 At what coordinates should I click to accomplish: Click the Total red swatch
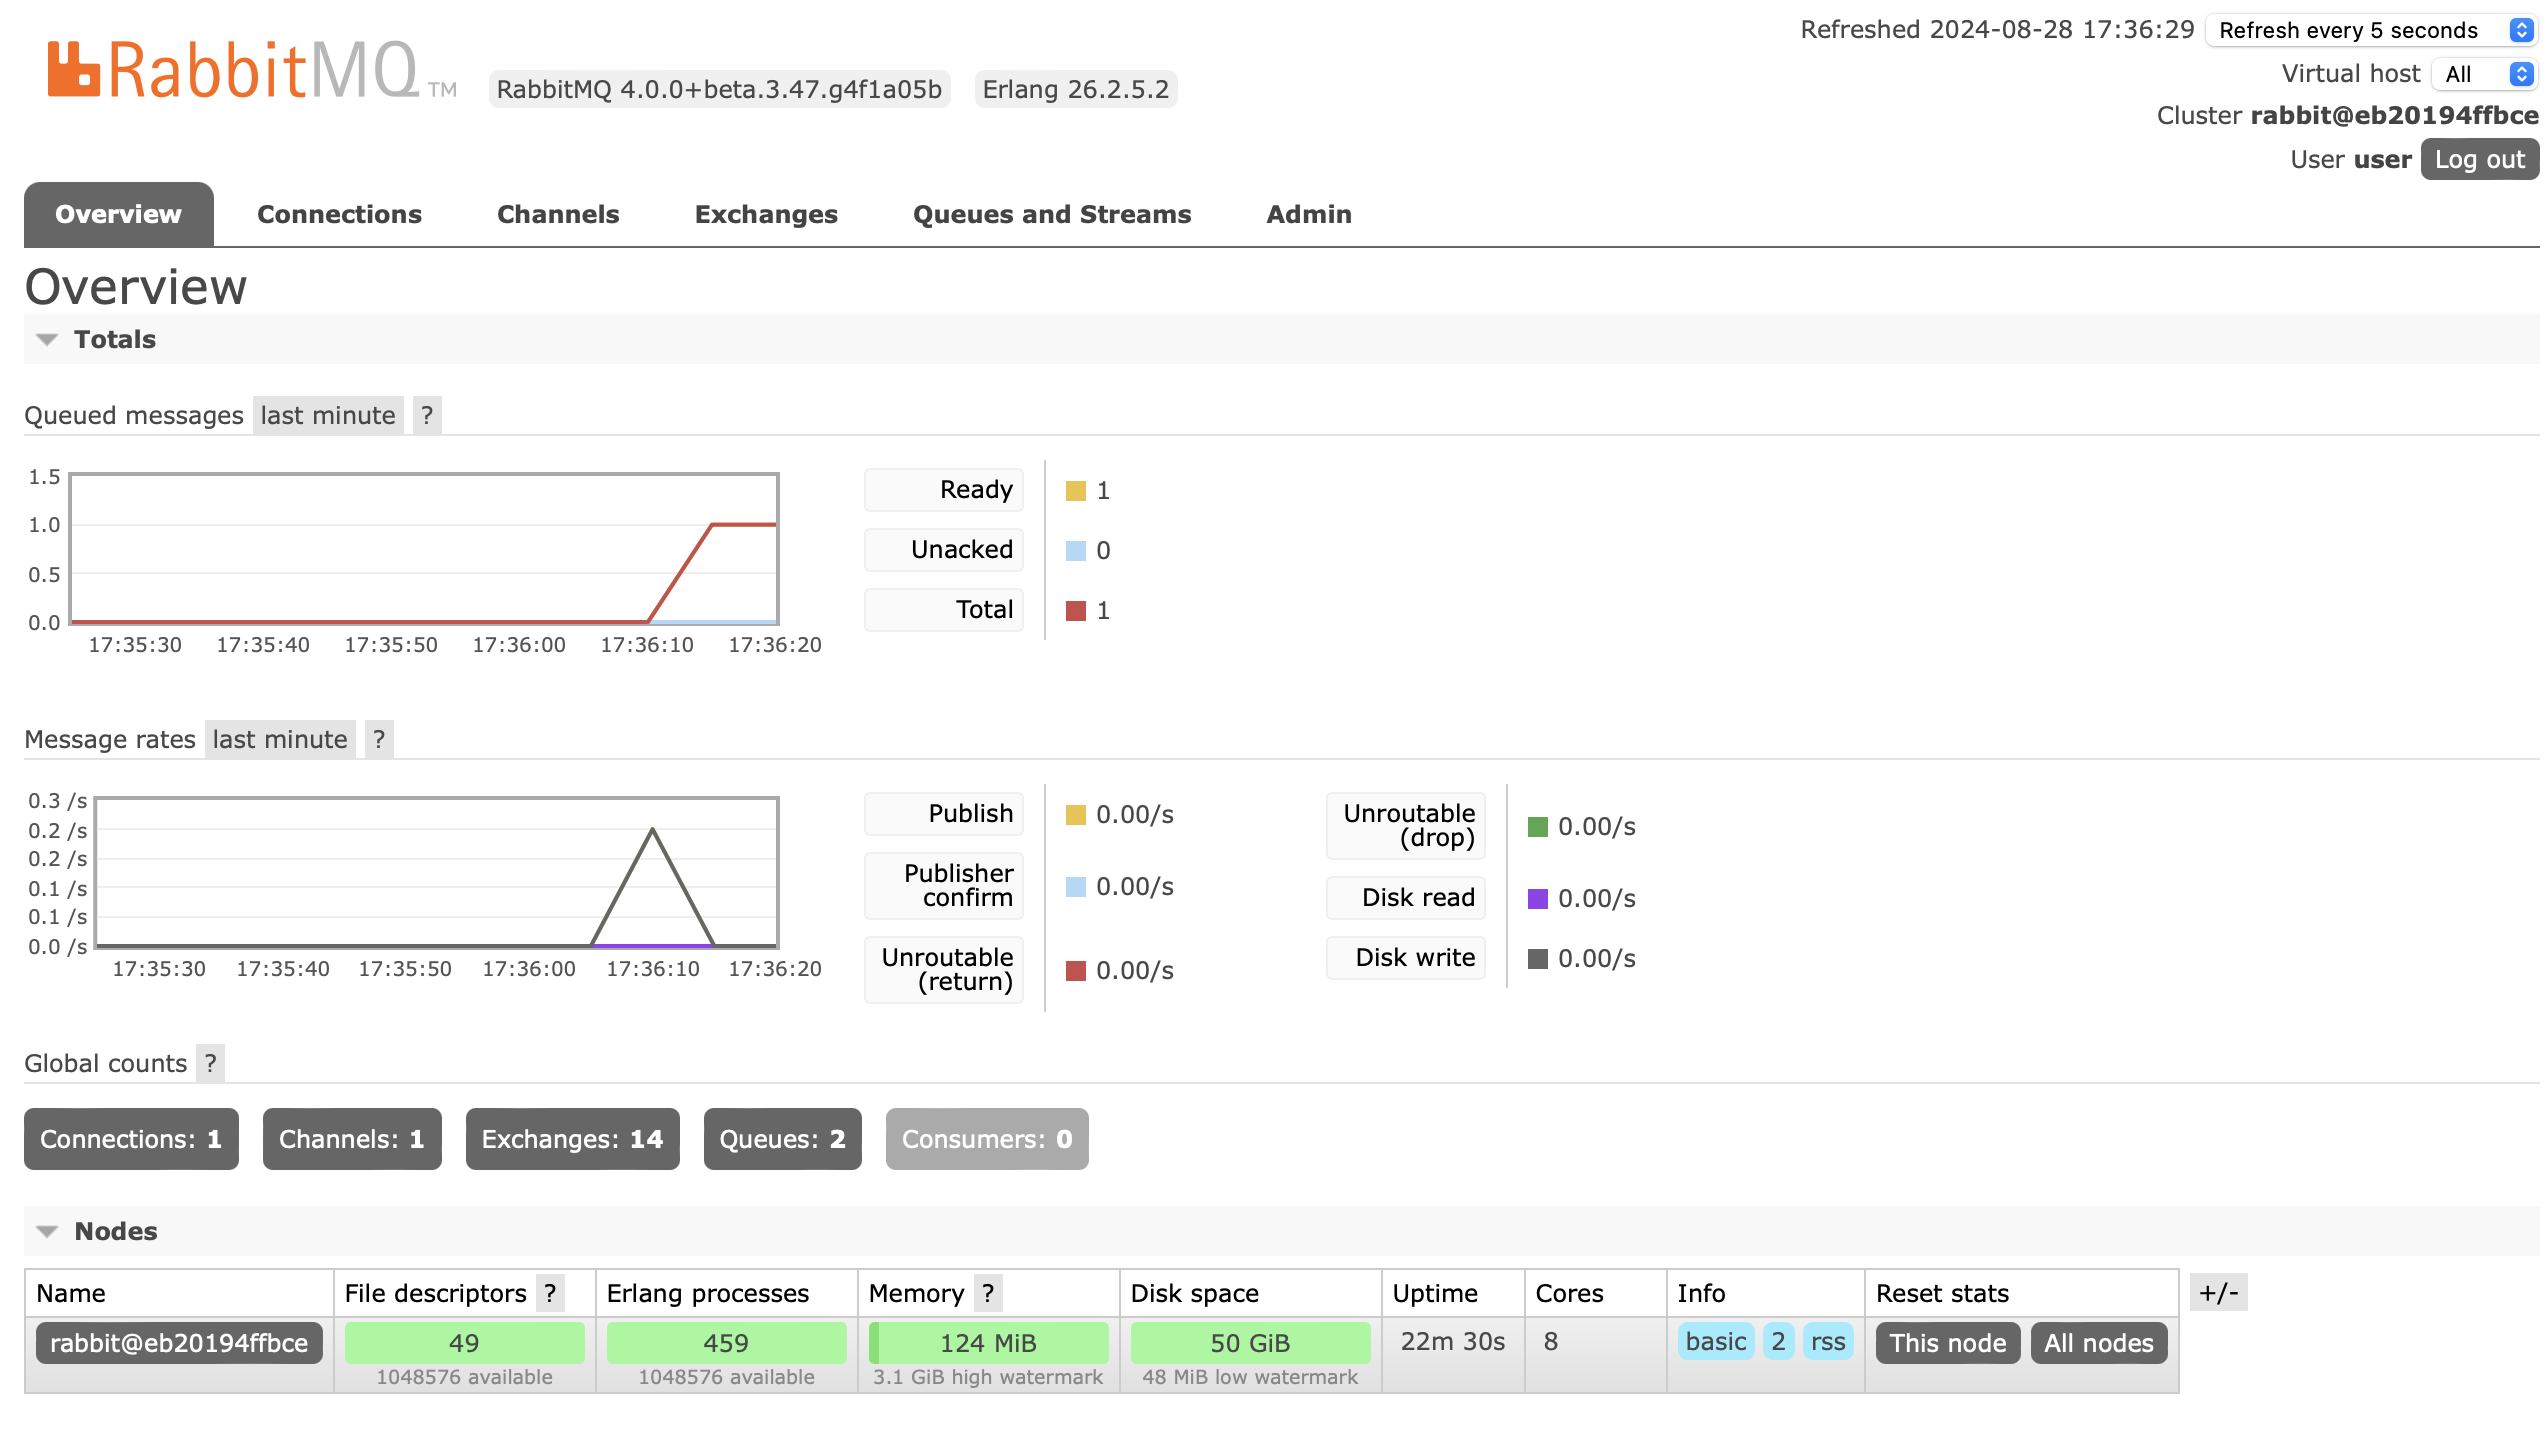[x=1076, y=611]
